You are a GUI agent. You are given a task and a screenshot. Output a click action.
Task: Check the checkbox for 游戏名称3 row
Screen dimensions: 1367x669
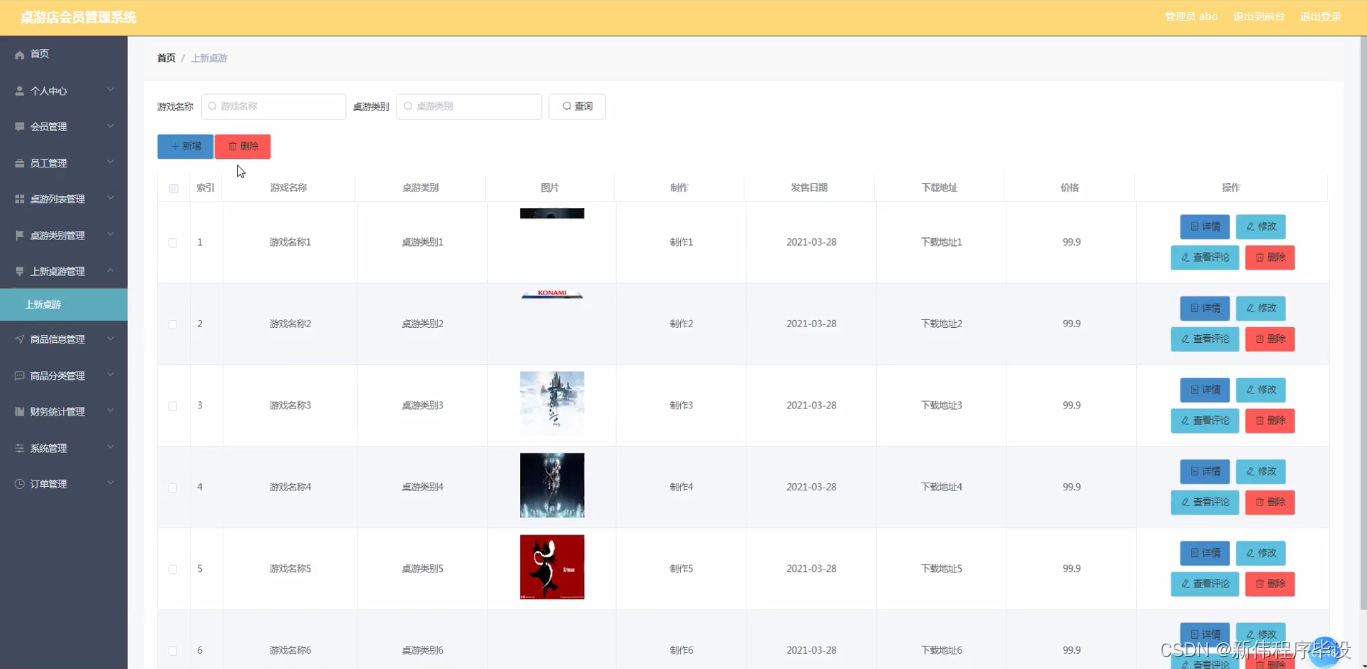click(173, 405)
